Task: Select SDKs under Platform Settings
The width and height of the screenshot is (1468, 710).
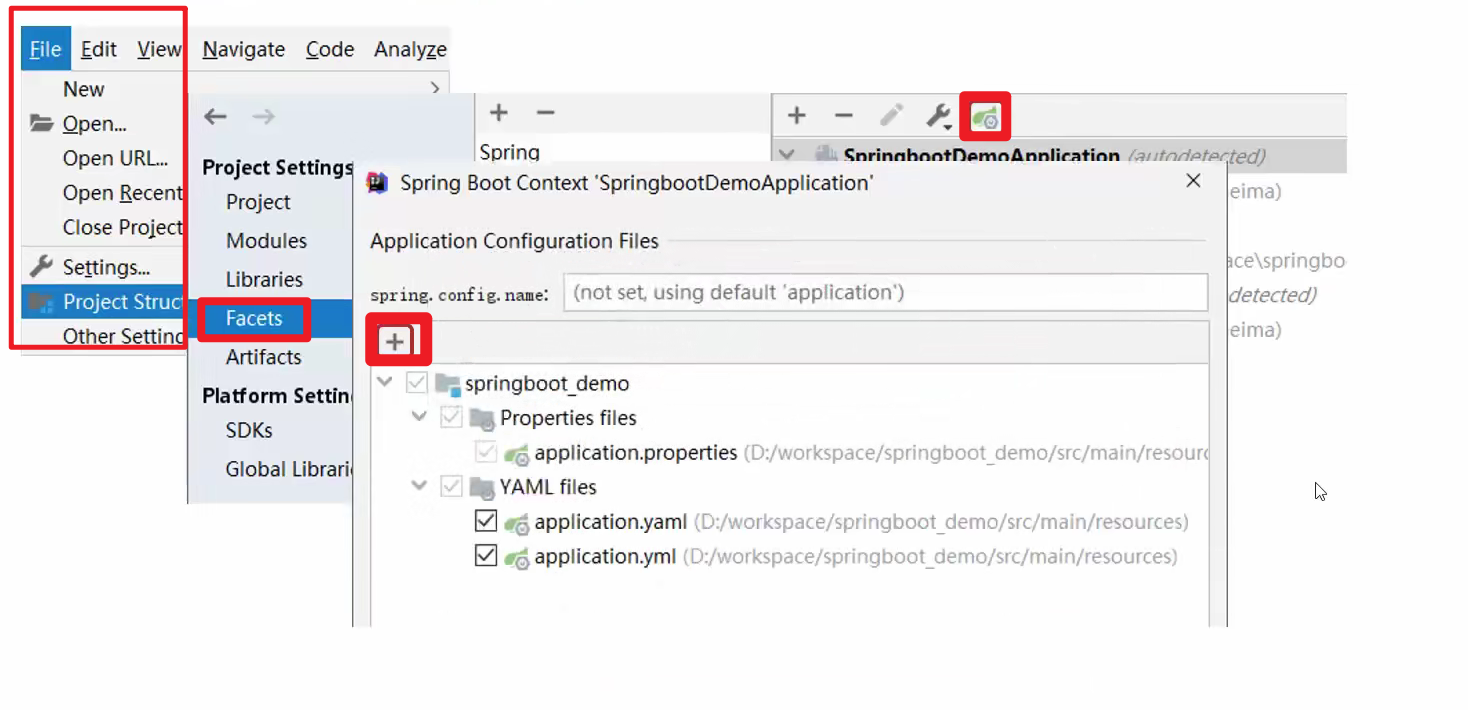Action: coord(249,430)
